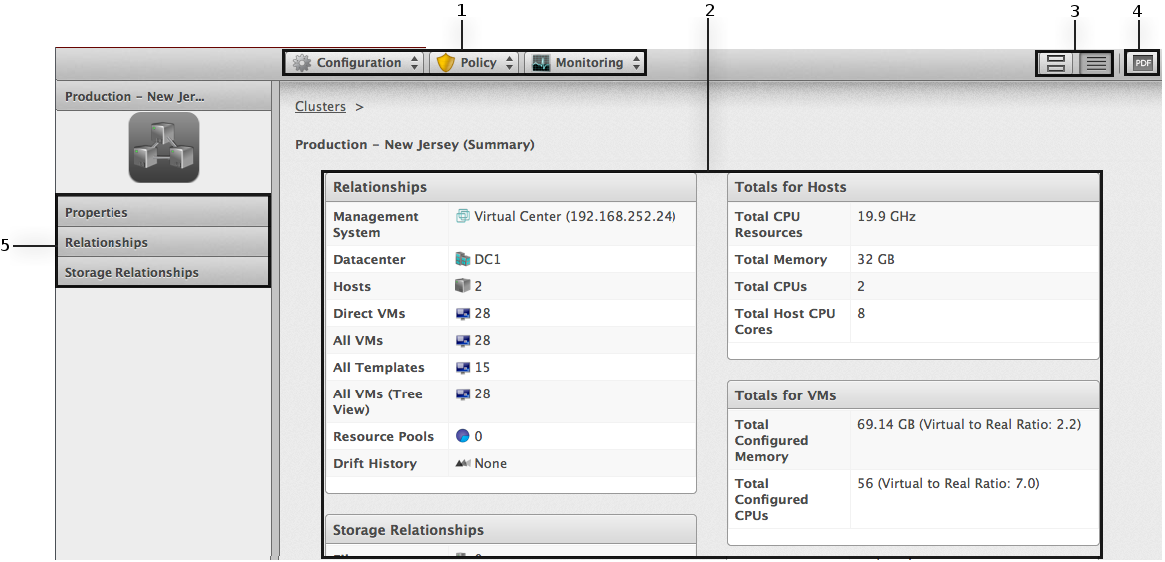1165x562 pixels.
Task: Expand the Relationships accordion in sidebar
Action: pyautogui.click(x=162, y=243)
